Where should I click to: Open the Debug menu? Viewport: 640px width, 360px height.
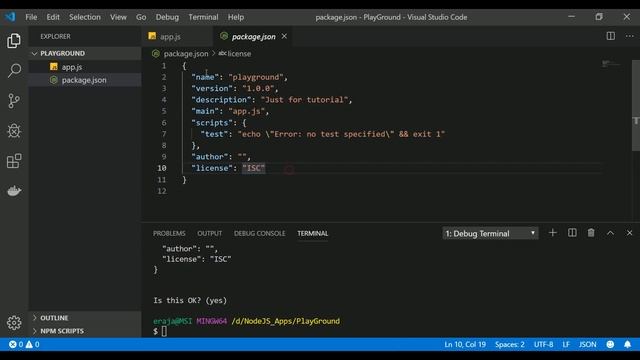[x=167, y=17]
